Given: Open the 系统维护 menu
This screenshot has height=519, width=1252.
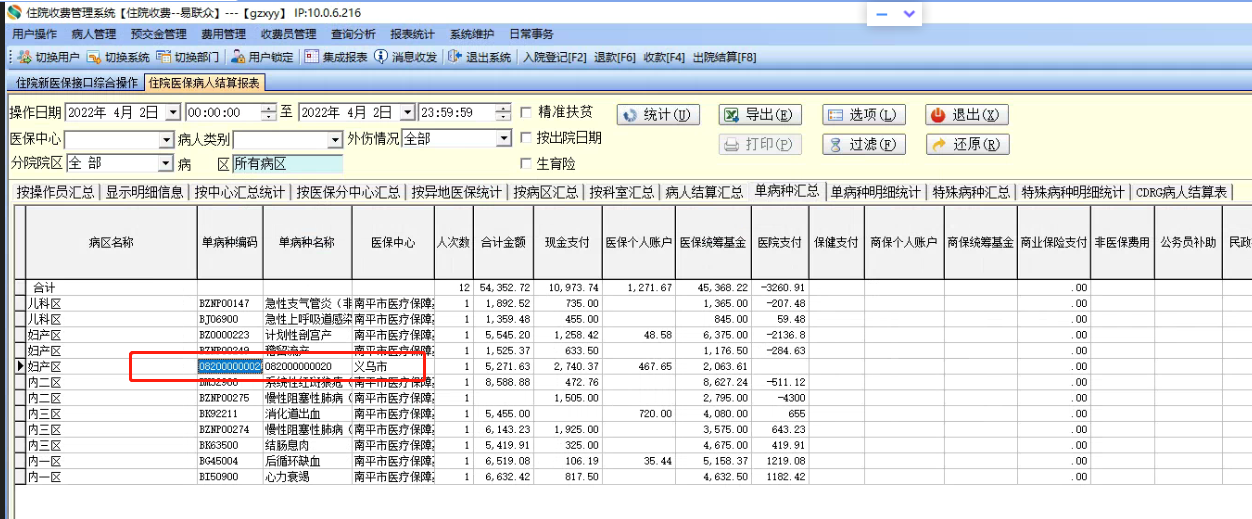Looking at the screenshot, I should pos(473,34).
